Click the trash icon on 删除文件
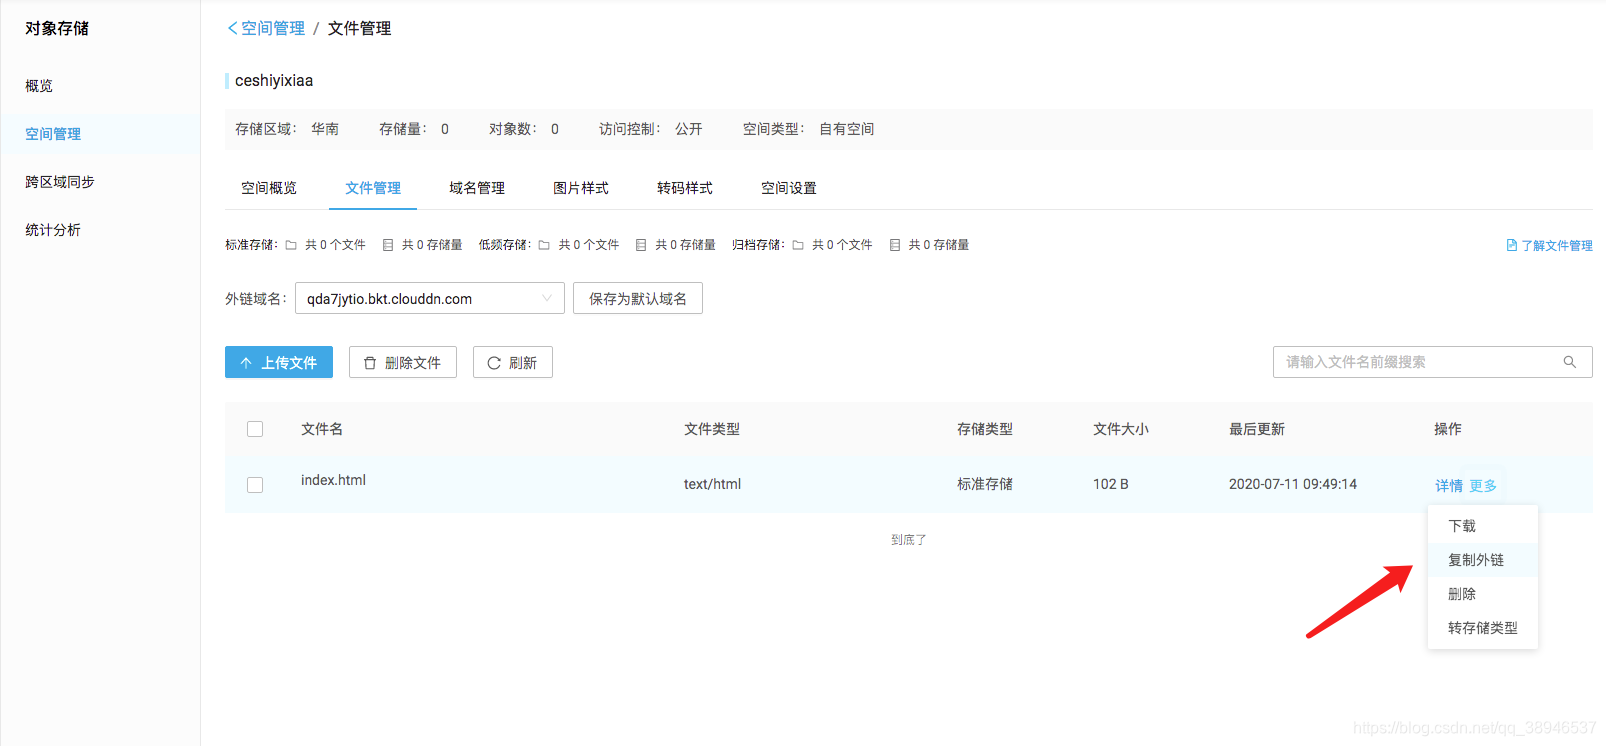This screenshot has height=746, width=1606. (370, 363)
